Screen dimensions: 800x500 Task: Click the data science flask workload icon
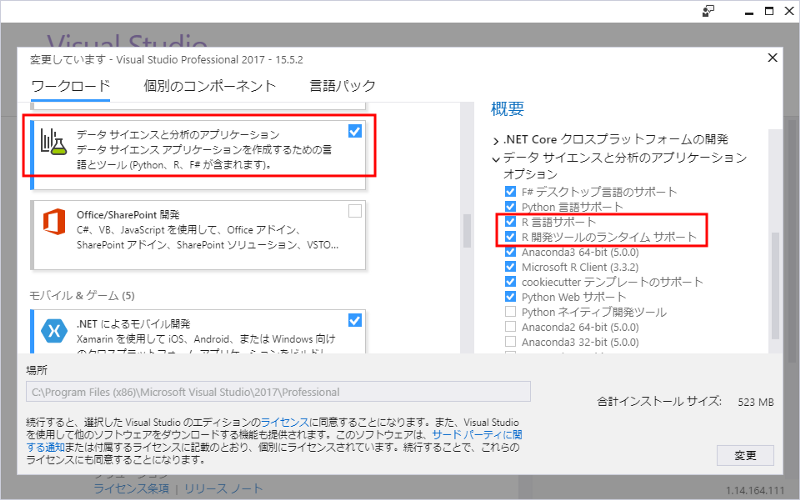(x=54, y=142)
